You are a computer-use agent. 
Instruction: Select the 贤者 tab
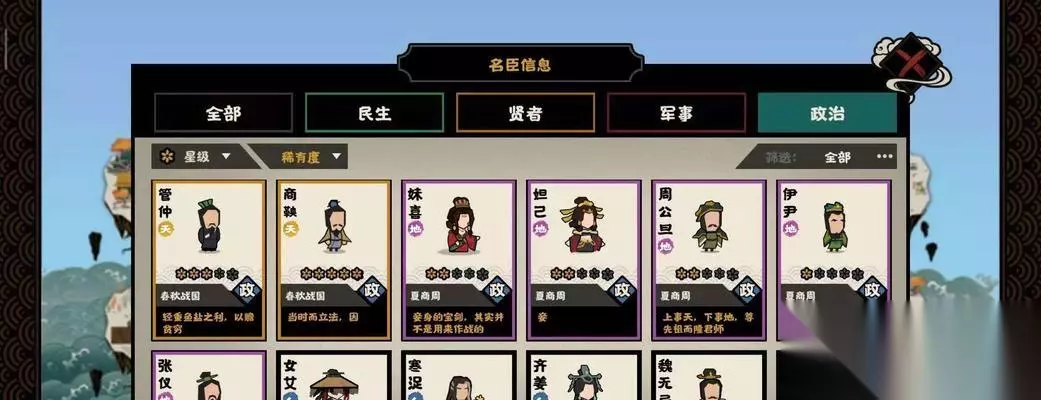525,113
